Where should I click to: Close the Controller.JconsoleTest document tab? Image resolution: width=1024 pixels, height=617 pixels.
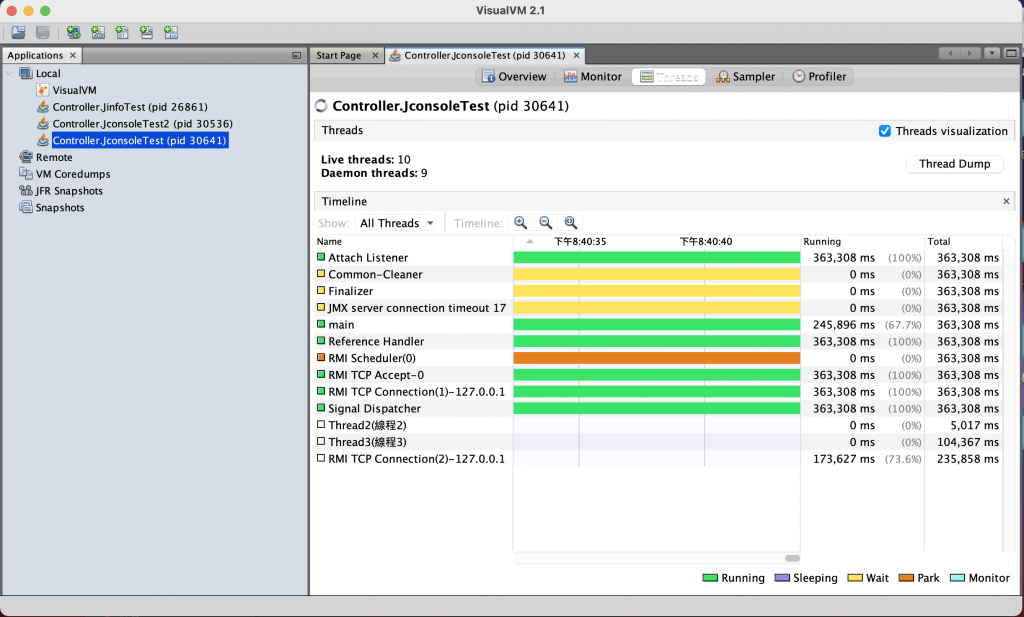pyautogui.click(x=576, y=55)
